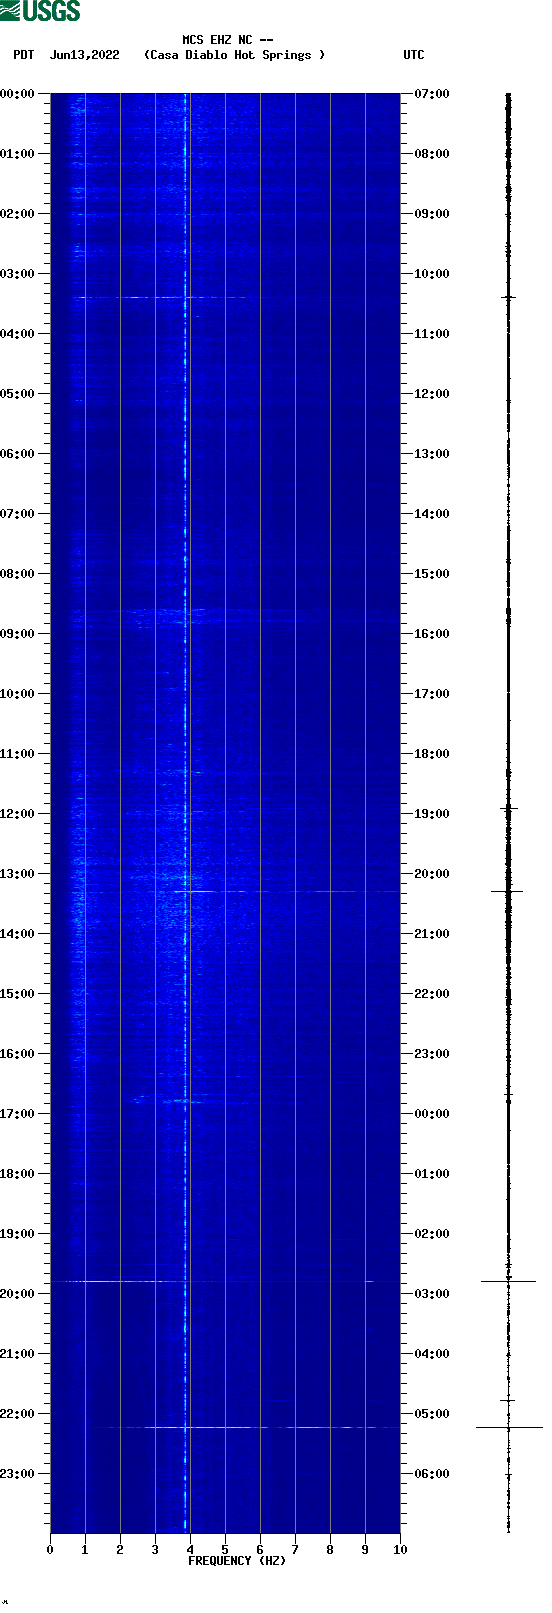Click the 15:00 PDT time label

[18, 994]
